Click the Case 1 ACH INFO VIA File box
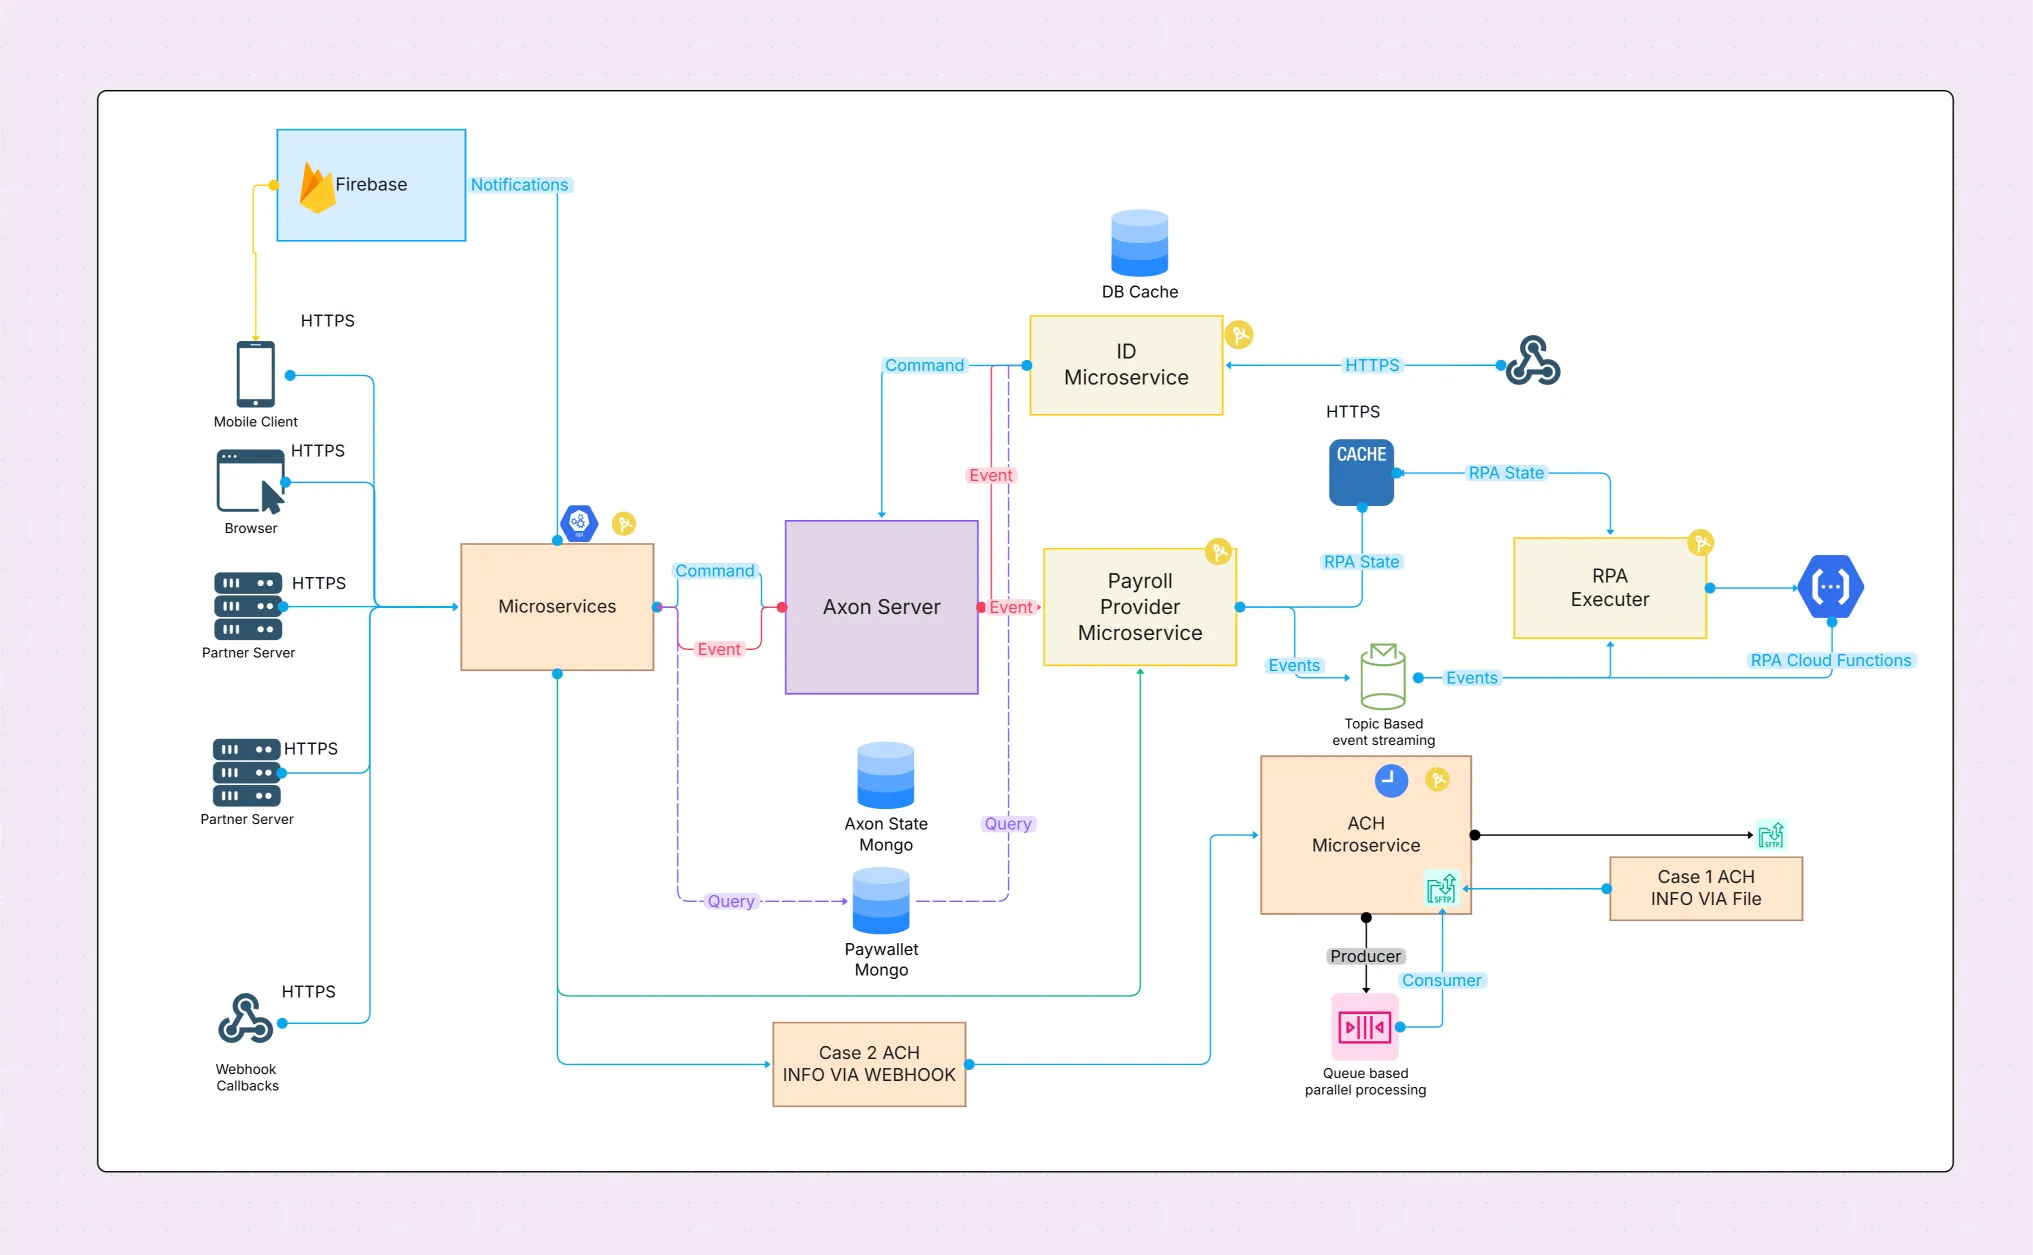2033x1255 pixels. (1705, 888)
